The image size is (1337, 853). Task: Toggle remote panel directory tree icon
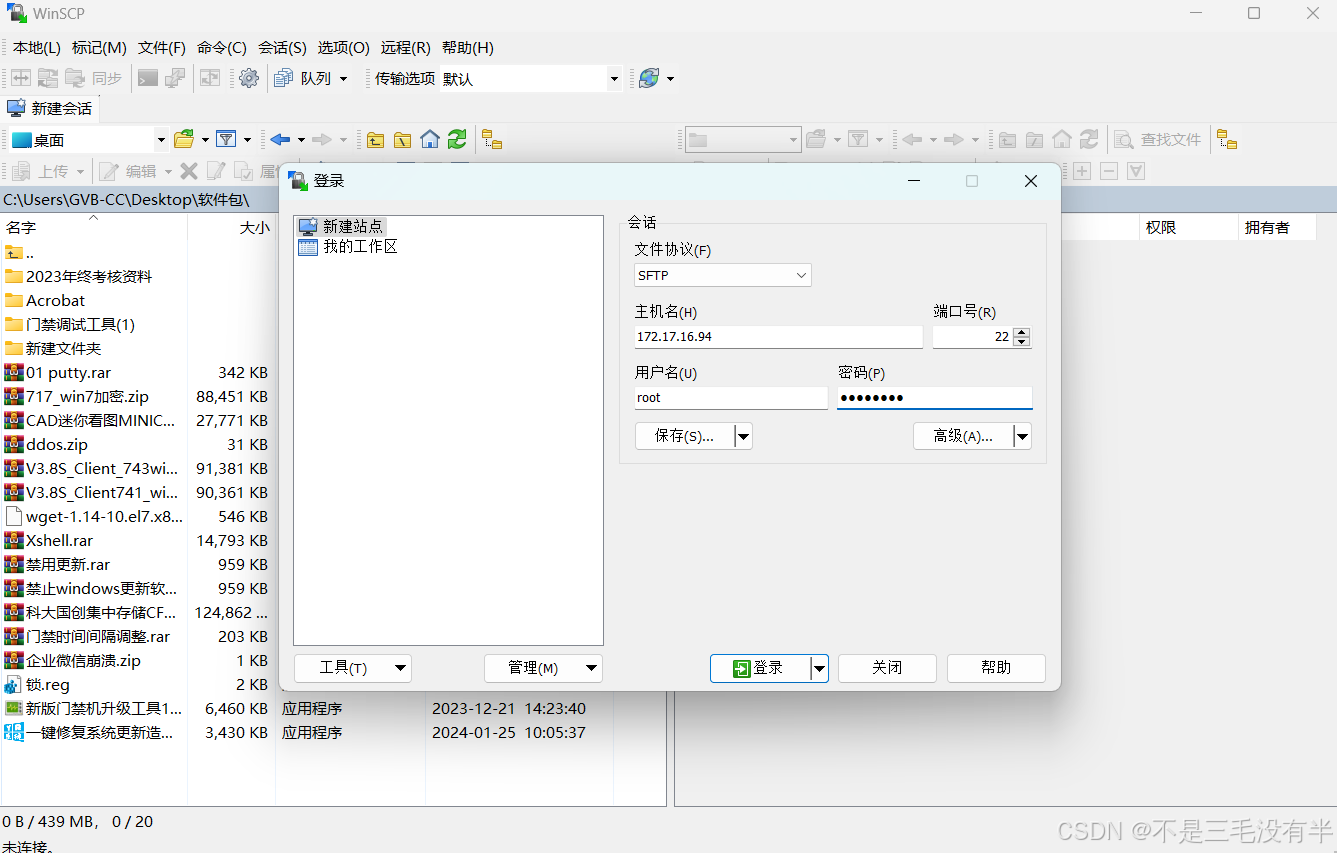pos(1227,139)
